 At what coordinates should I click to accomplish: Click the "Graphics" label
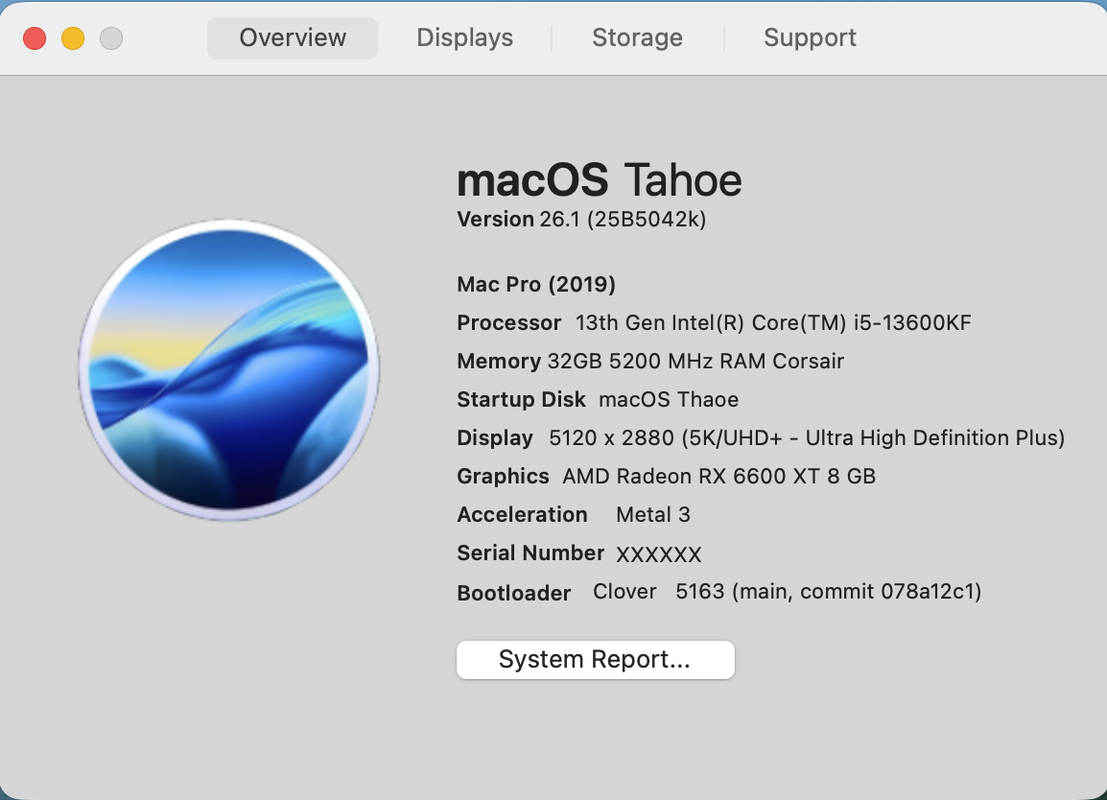tap(503, 477)
